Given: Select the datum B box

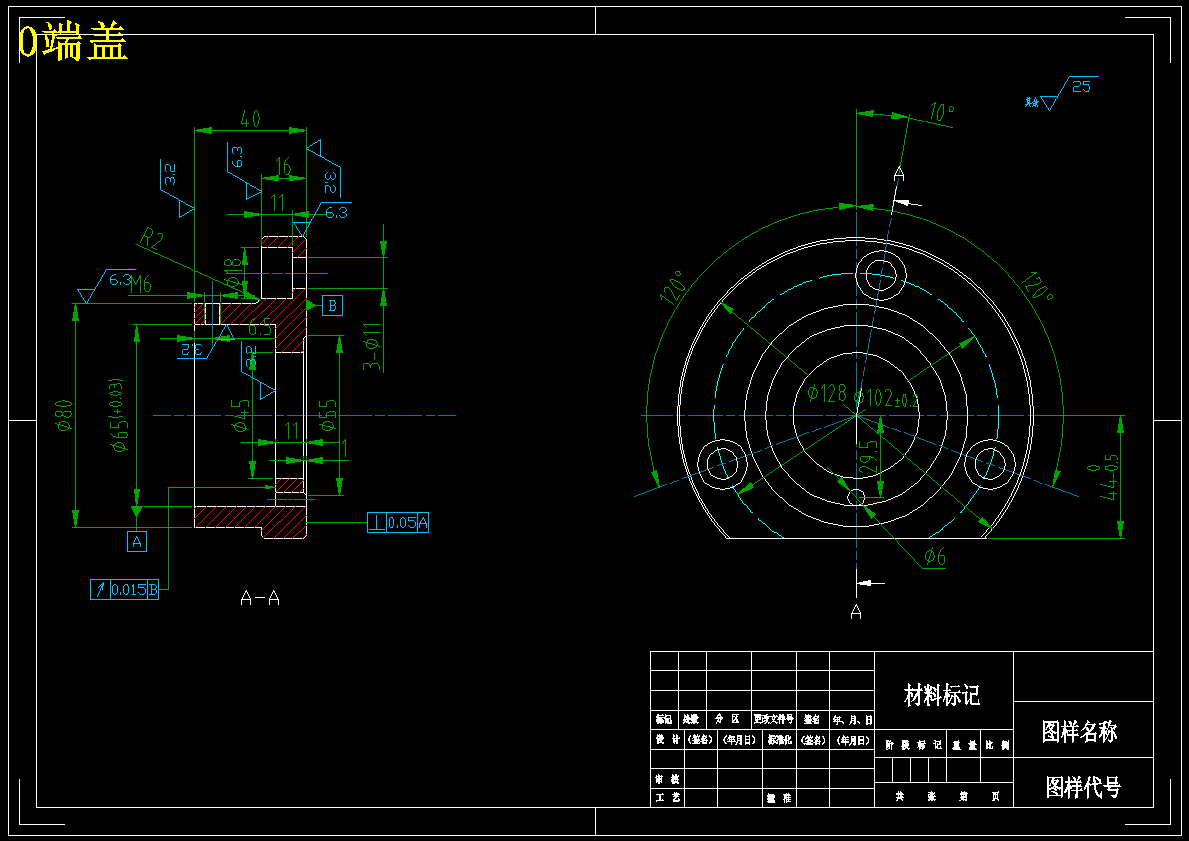Looking at the screenshot, I should 332,306.
